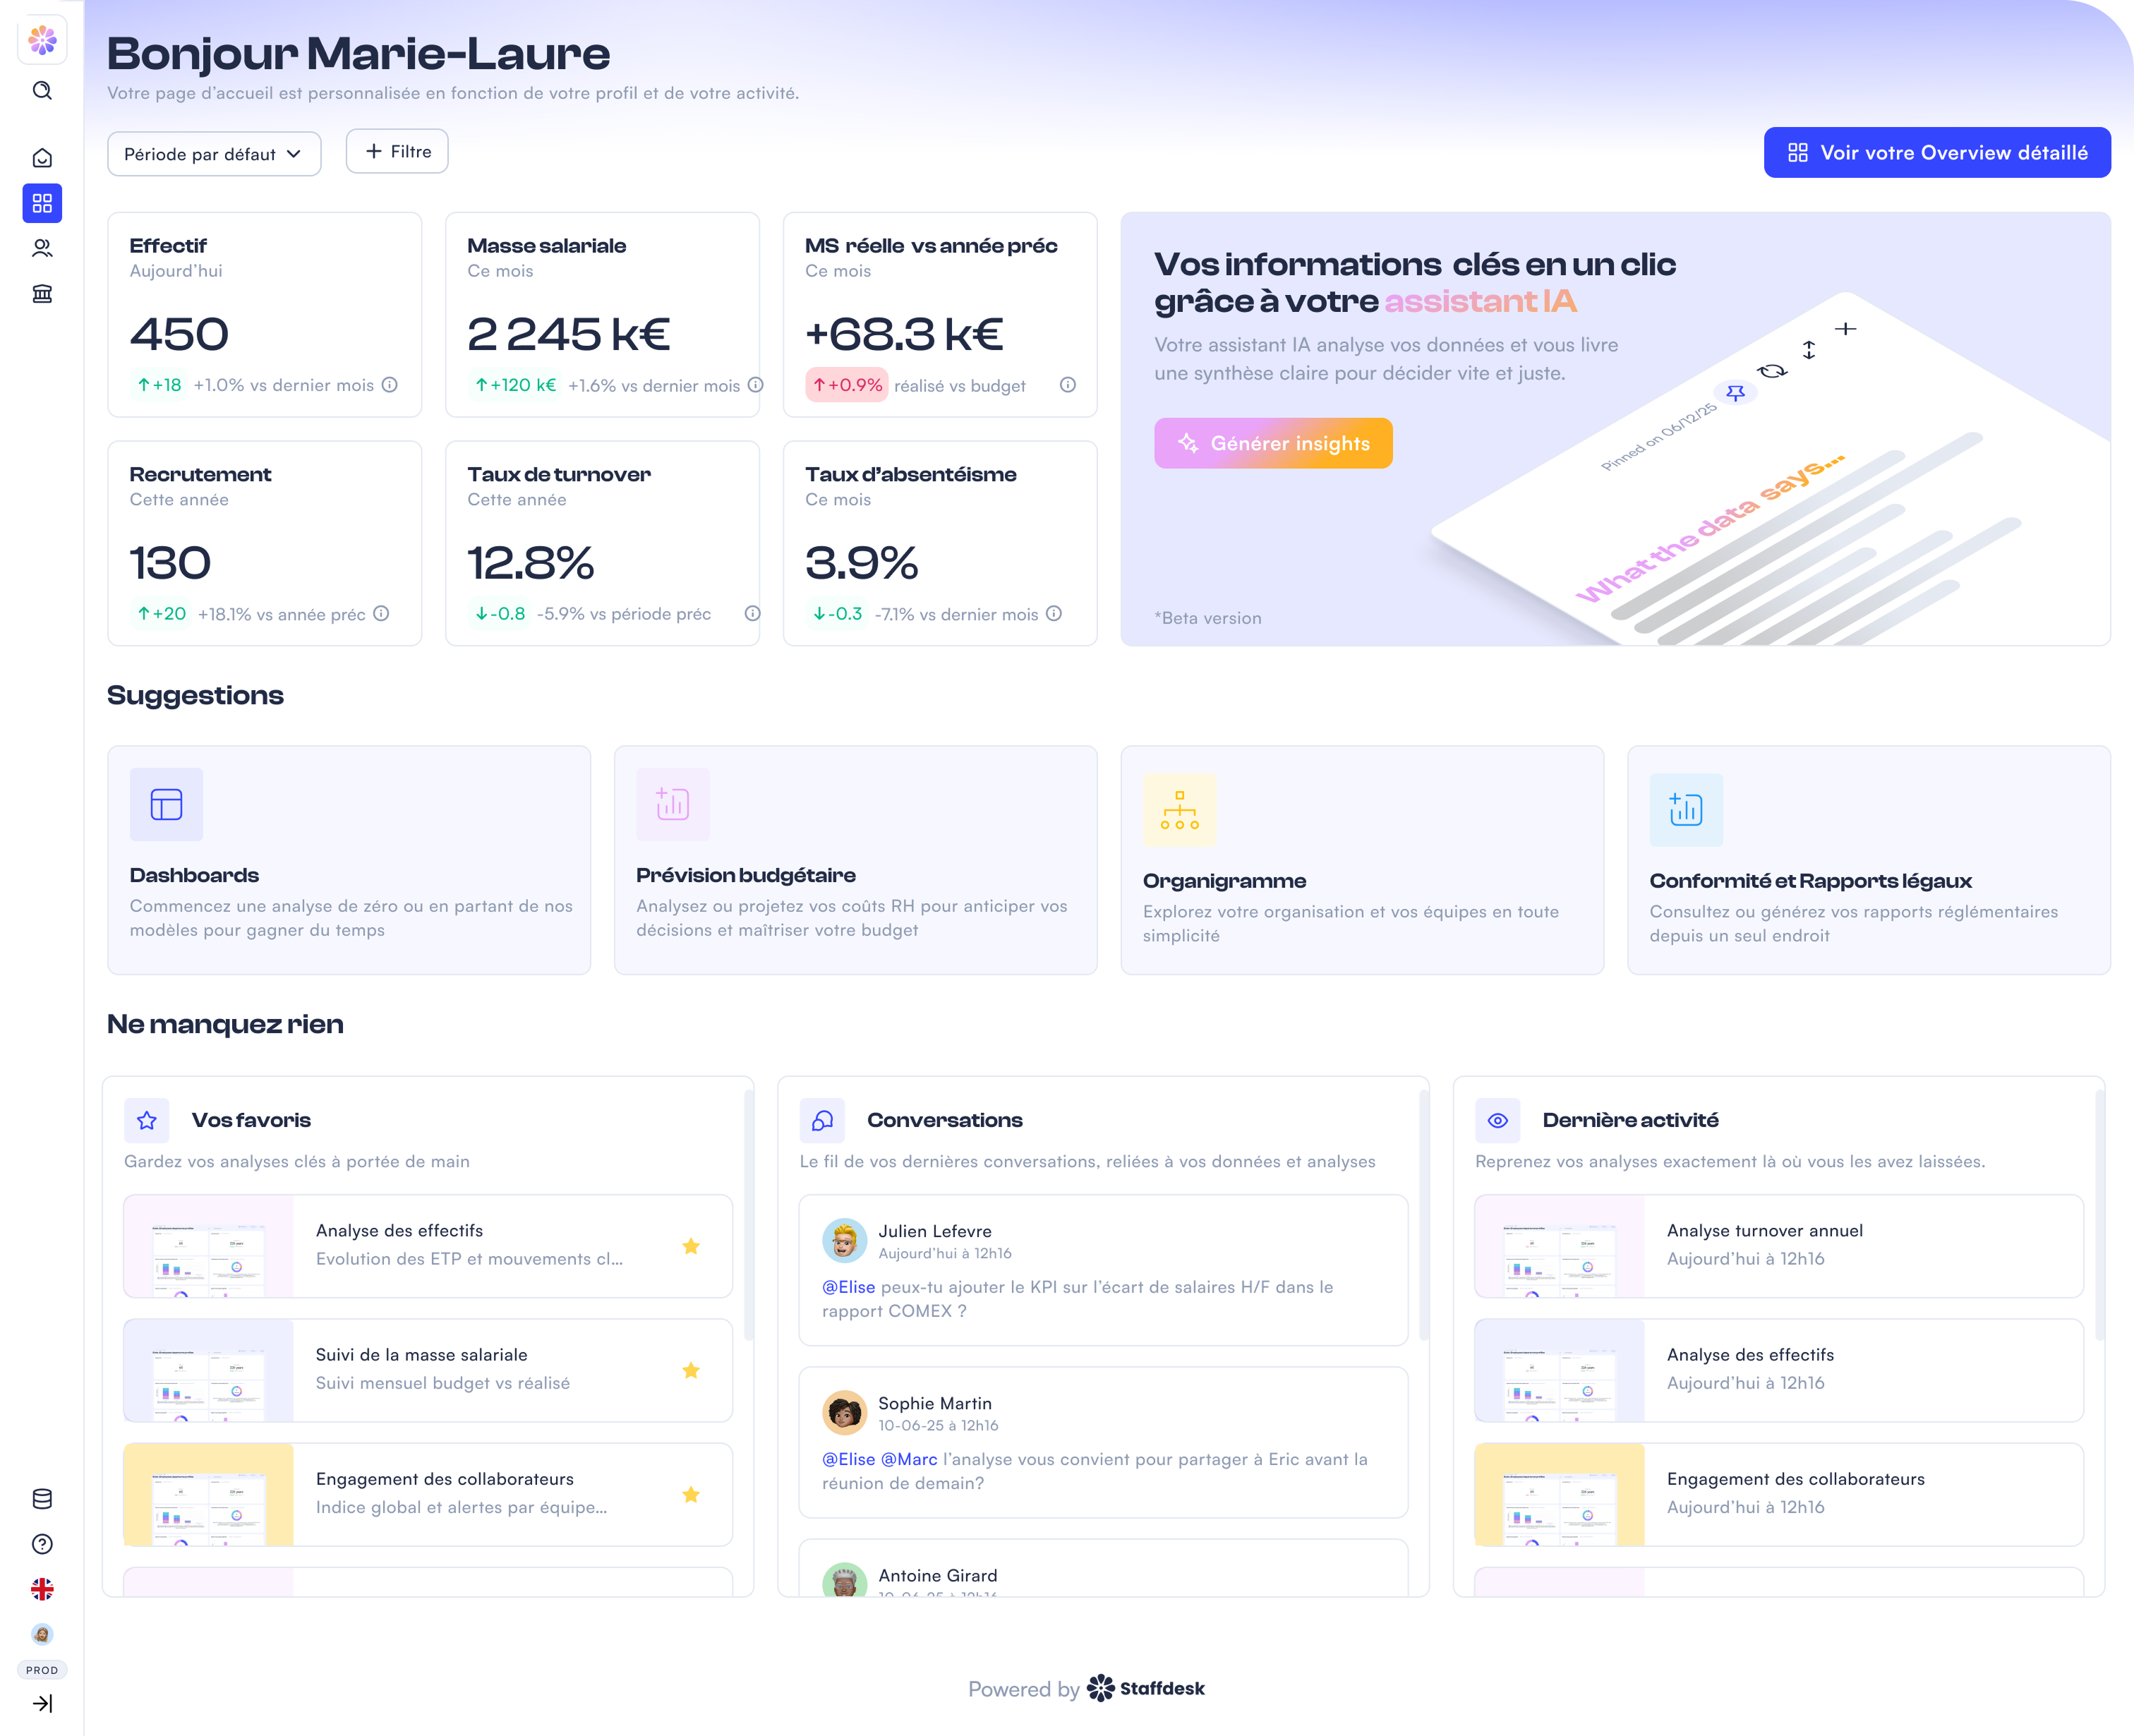The width and height of the screenshot is (2134, 1736).
Task: Click the bank building sidebar icon
Action: point(42,293)
